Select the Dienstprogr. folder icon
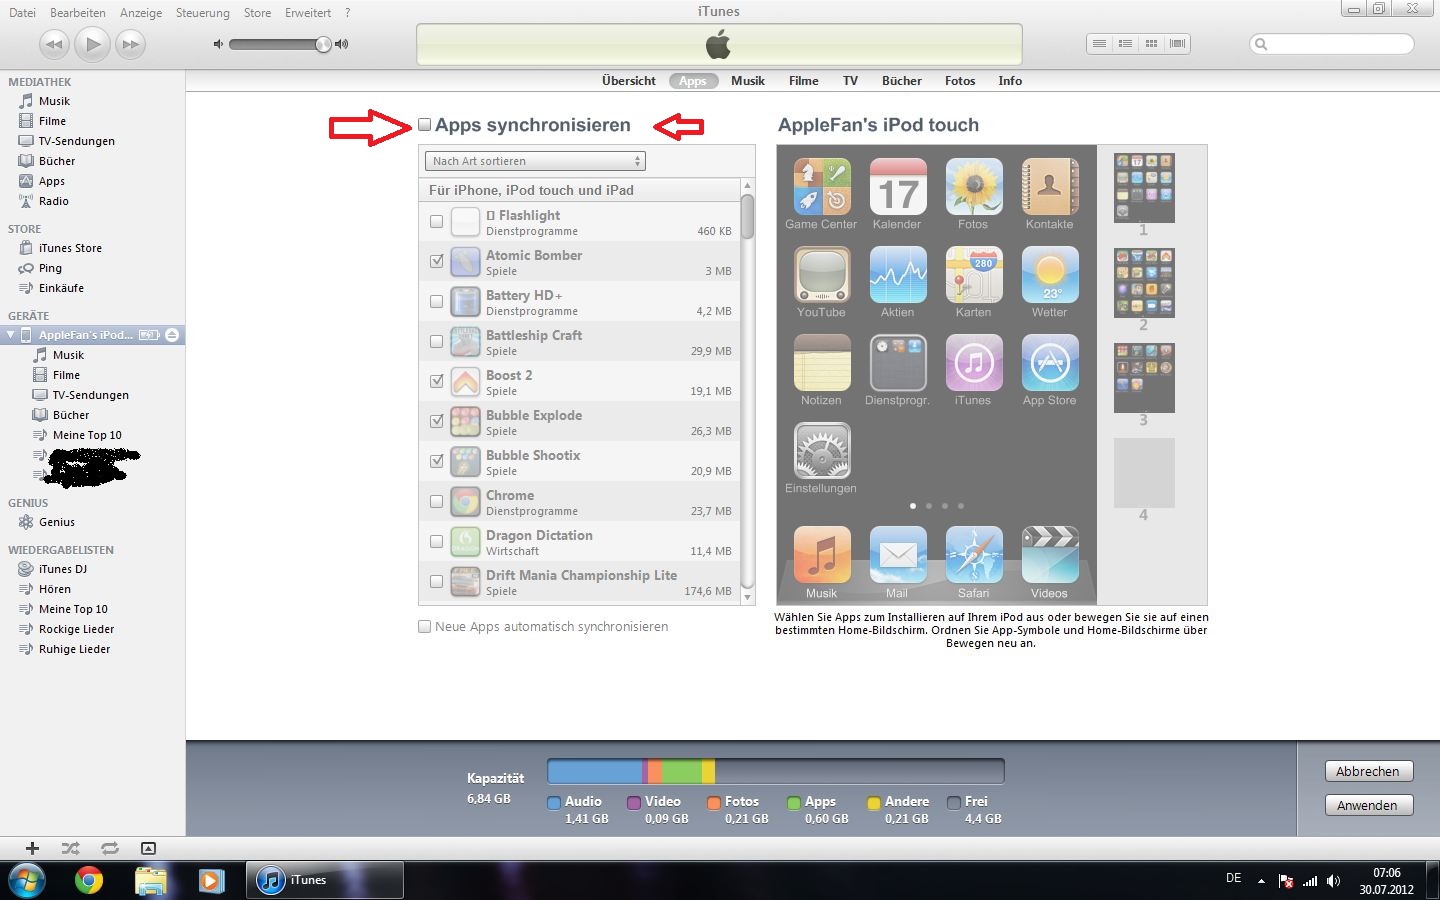The image size is (1440, 900). tap(897, 363)
